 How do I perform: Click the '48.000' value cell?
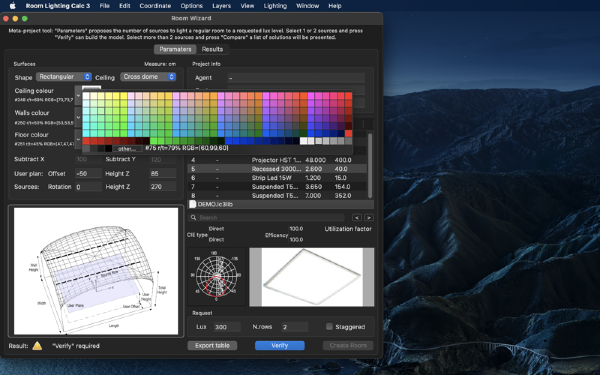click(x=315, y=160)
